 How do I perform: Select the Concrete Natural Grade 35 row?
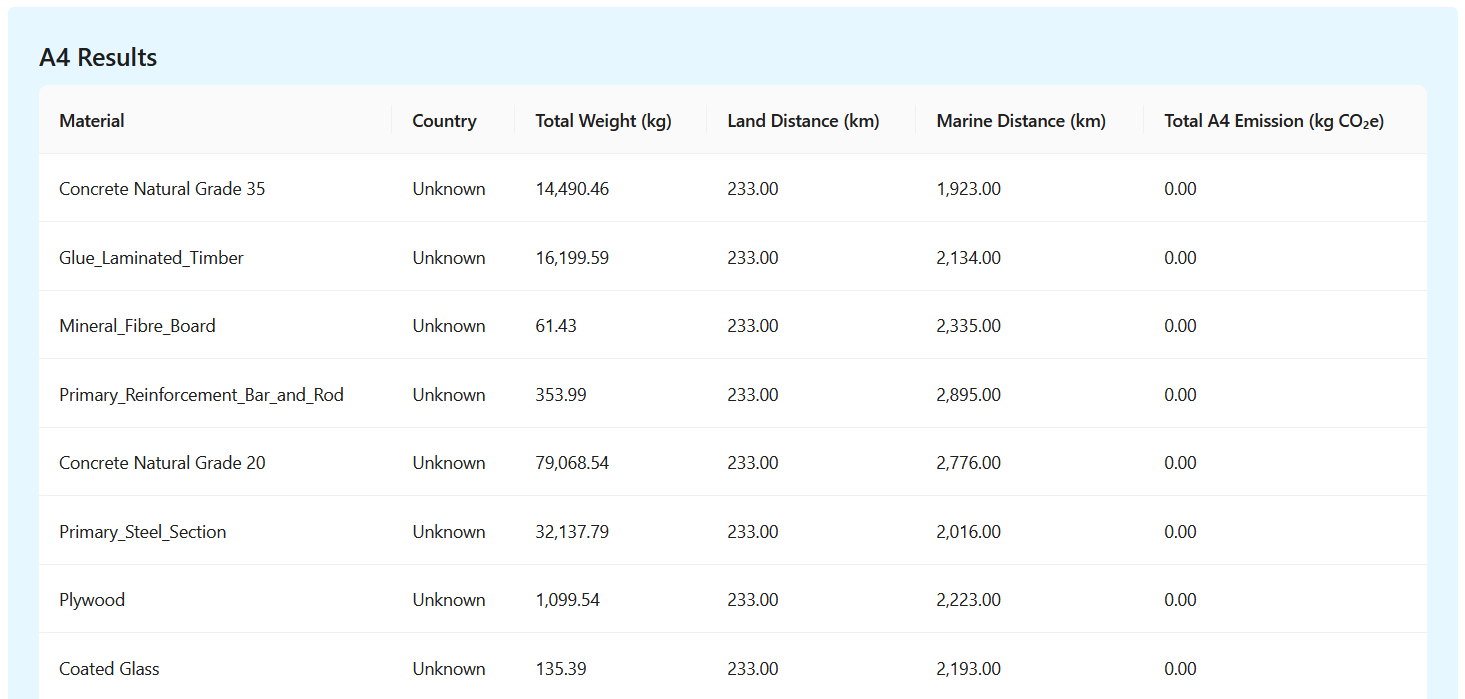point(162,189)
